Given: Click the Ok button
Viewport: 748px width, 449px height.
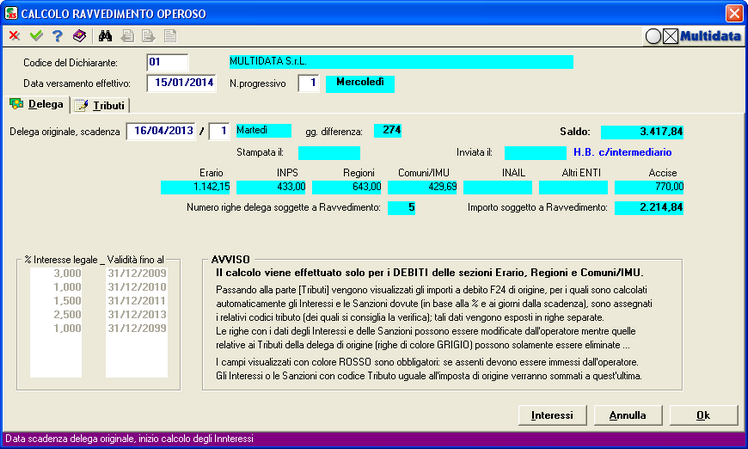Looking at the screenshot, I should tap(703, 415).
